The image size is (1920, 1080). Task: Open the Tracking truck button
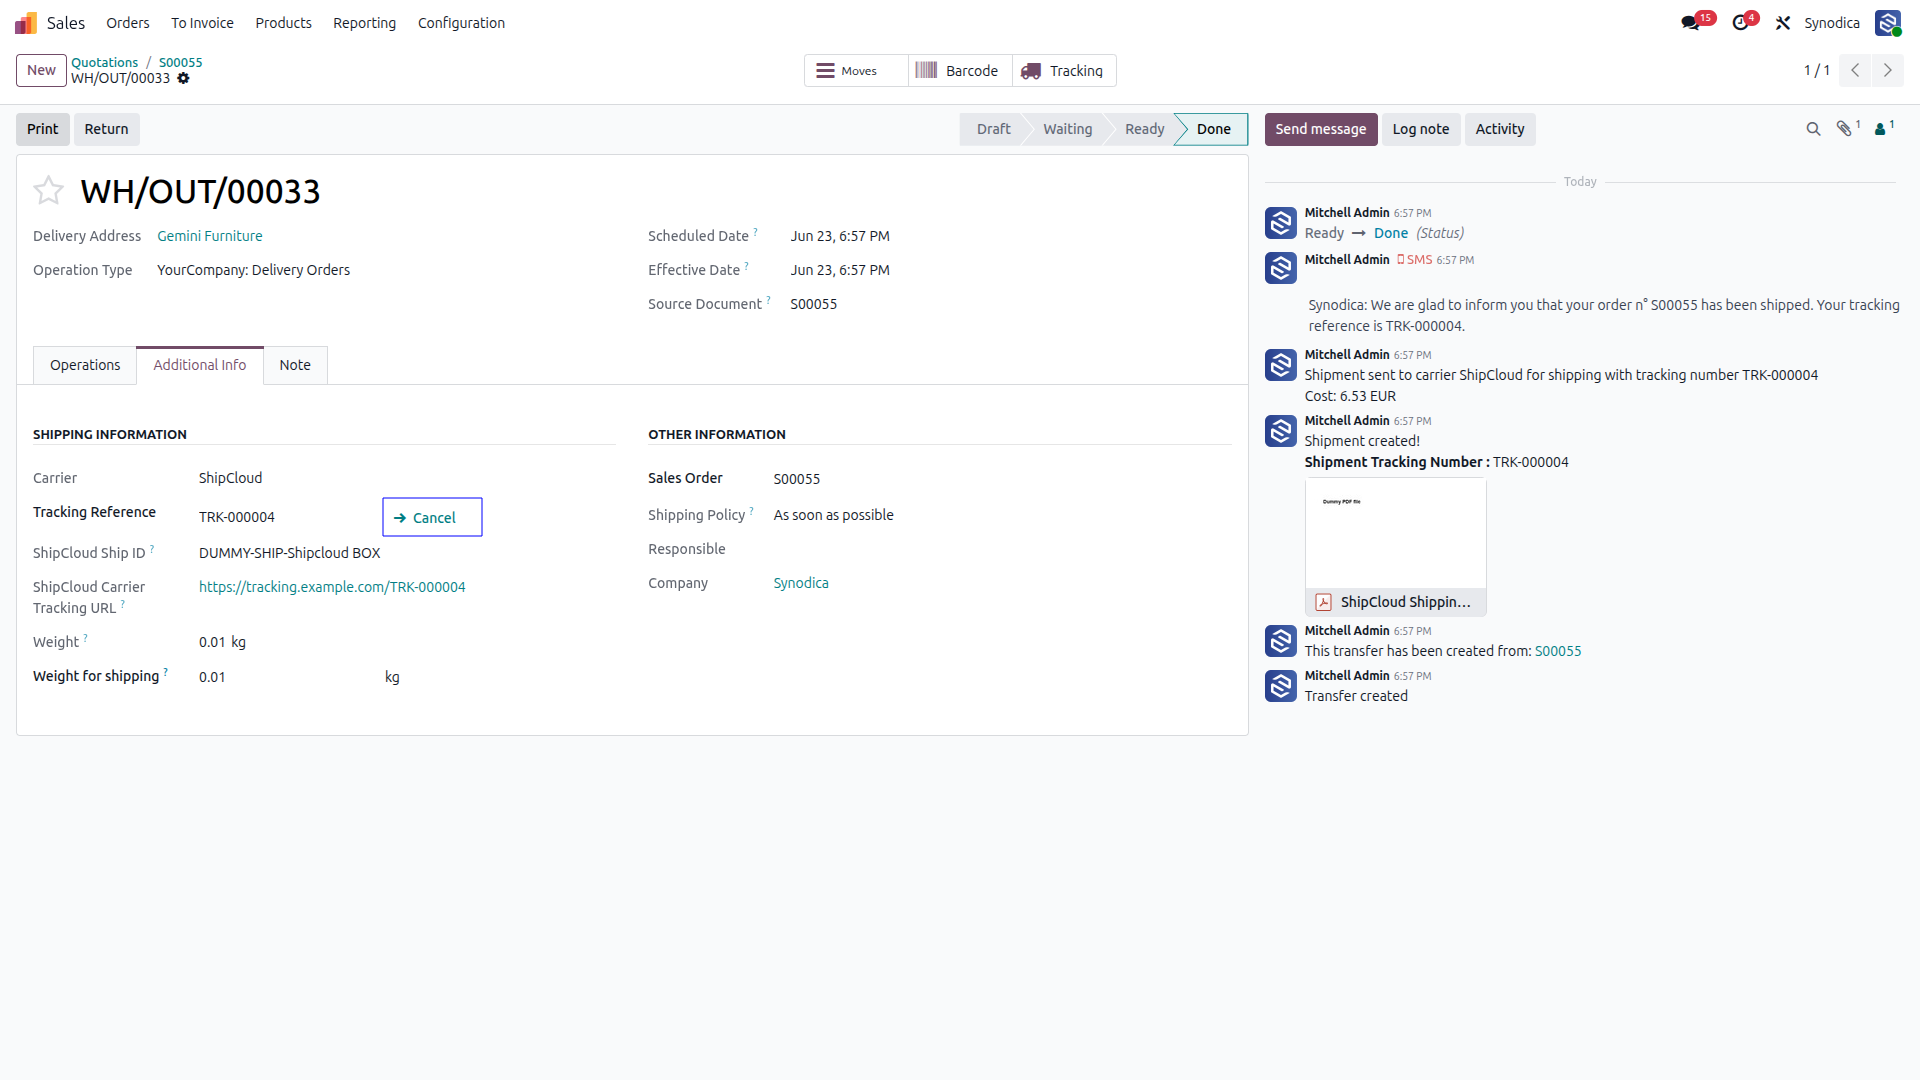tap(1063, 71)
